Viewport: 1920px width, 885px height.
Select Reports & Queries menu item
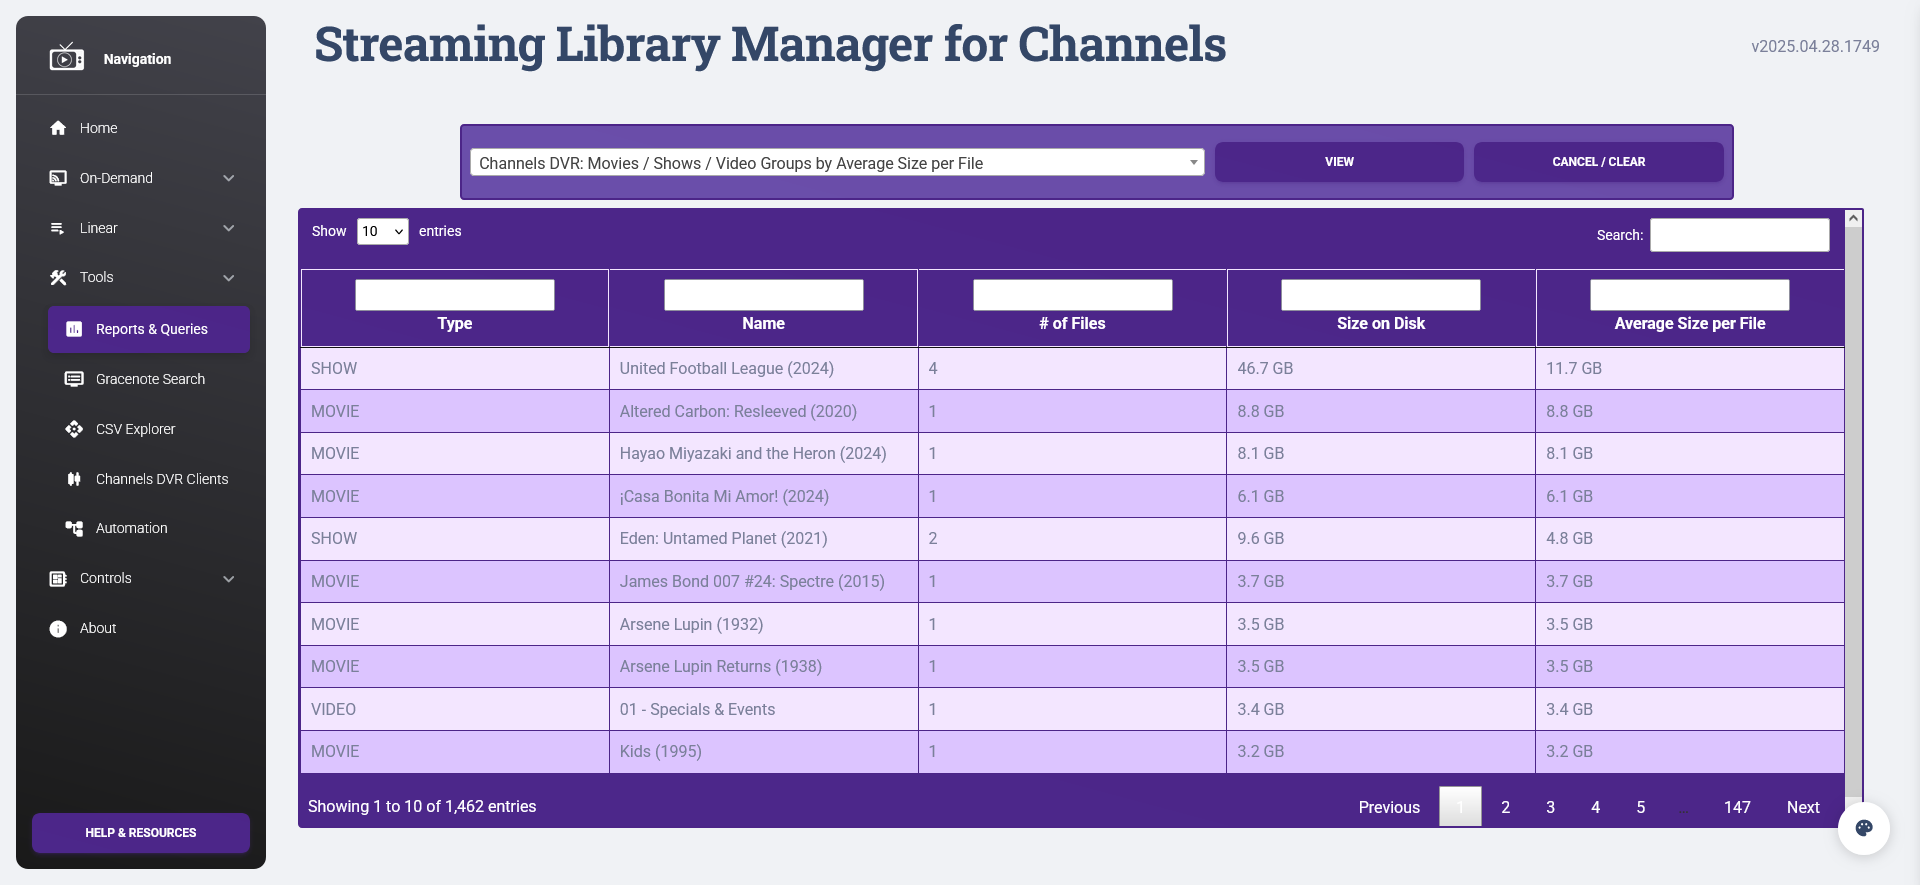point(150,329)
